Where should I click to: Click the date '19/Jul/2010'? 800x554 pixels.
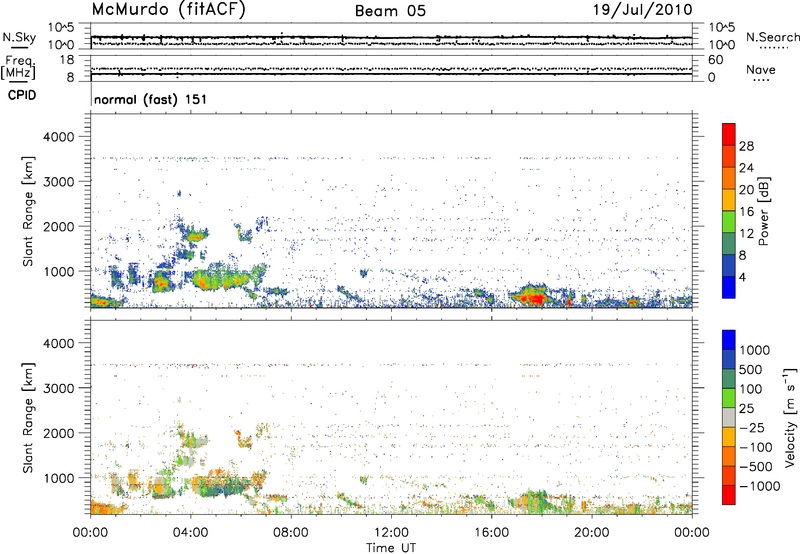pyautogui.click(x=642, y=10)
